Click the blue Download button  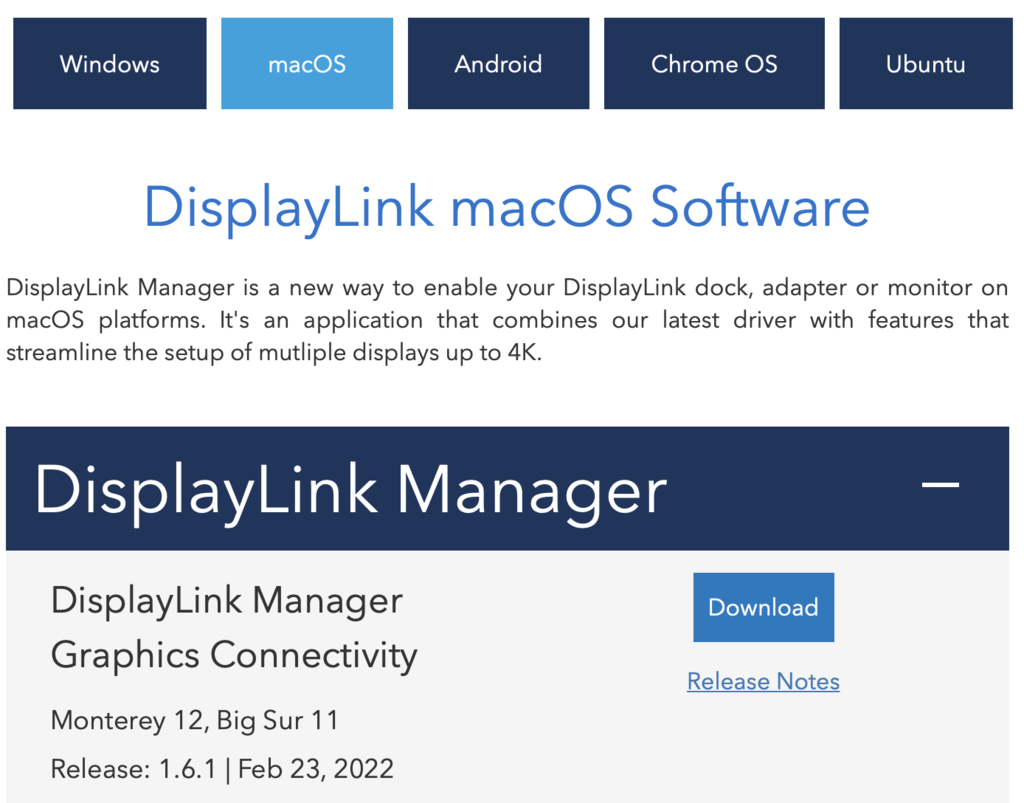[763, 607]
